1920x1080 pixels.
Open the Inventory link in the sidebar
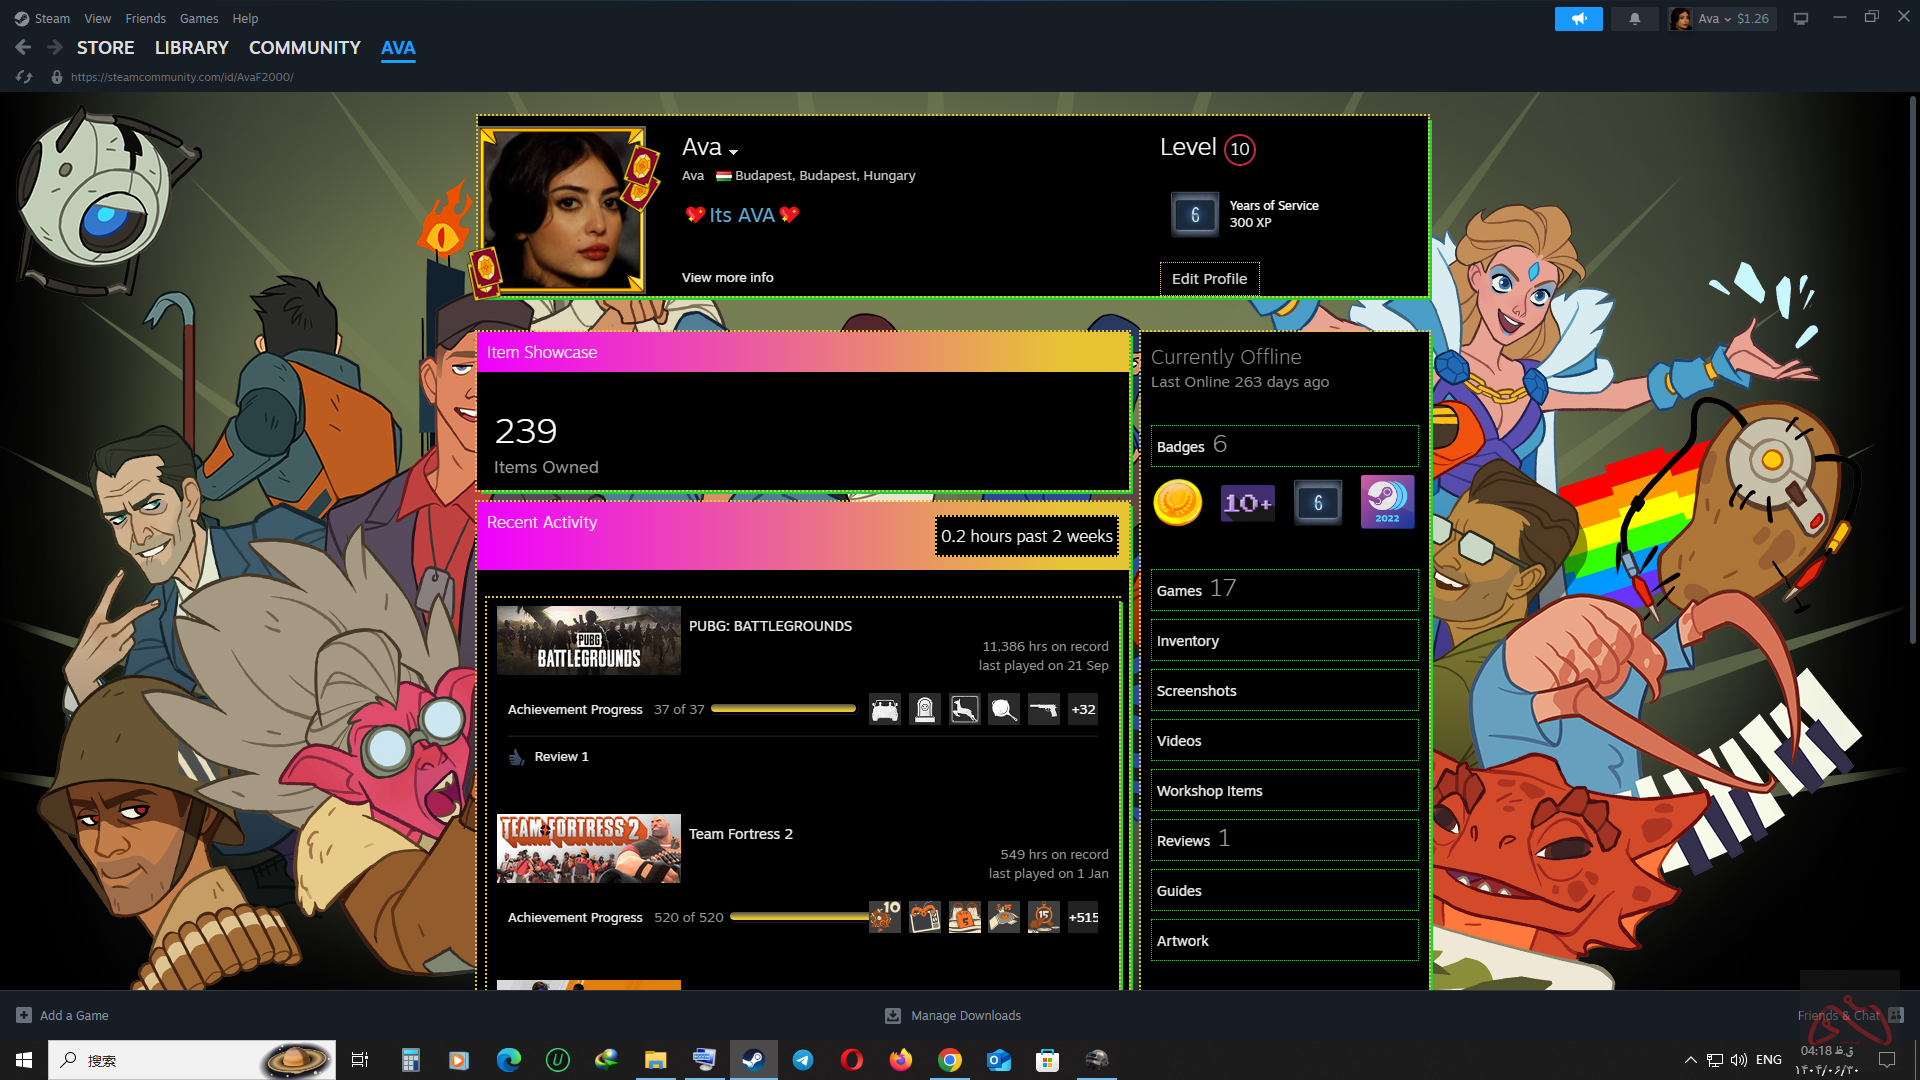[1188, 641]
